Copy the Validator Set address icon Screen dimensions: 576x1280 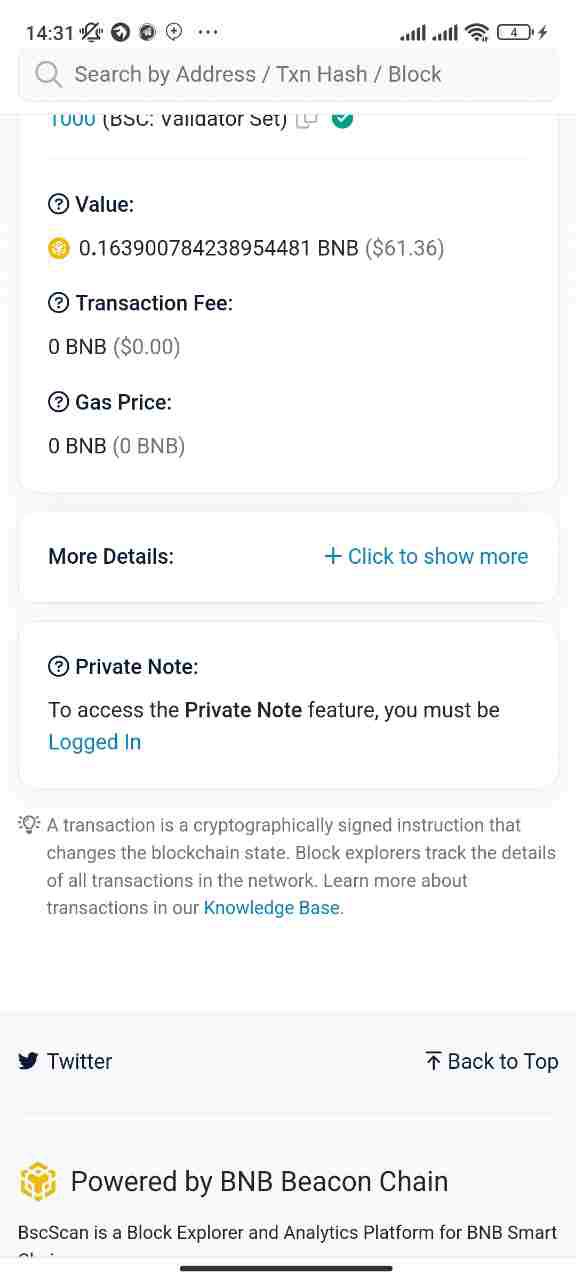[x=307, y=119]
